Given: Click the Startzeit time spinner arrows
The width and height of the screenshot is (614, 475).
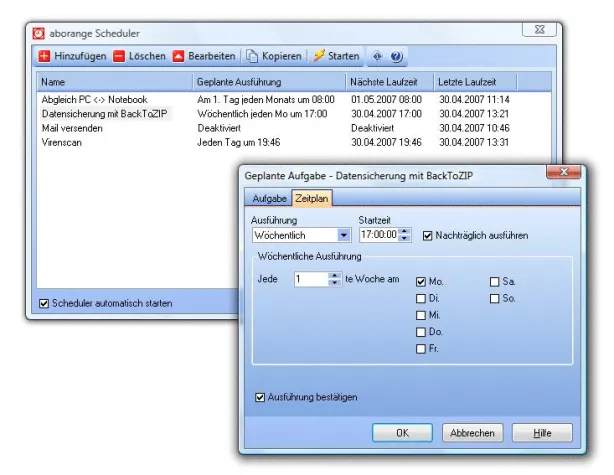Looking at the screenshot, I should tap(404, 235).
